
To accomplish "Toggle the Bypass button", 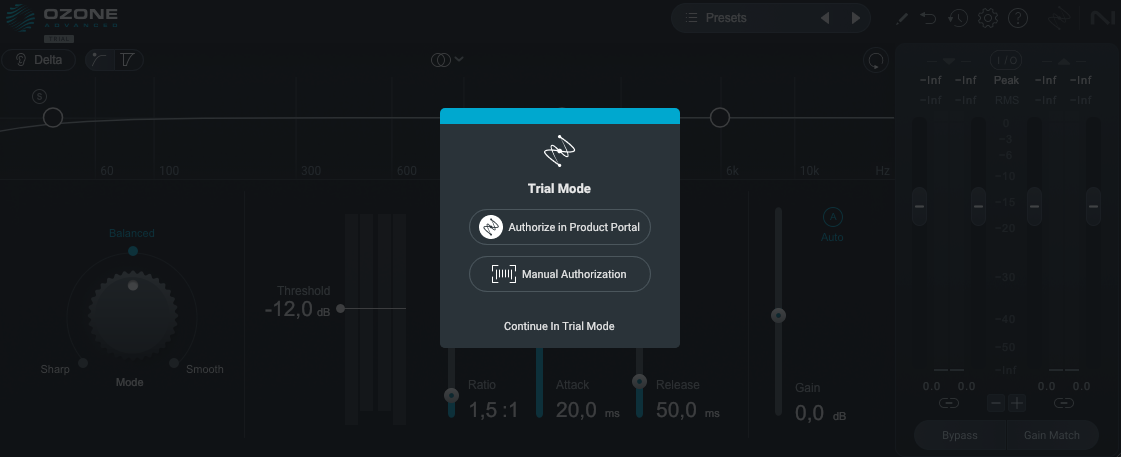I will coord(959,435).
